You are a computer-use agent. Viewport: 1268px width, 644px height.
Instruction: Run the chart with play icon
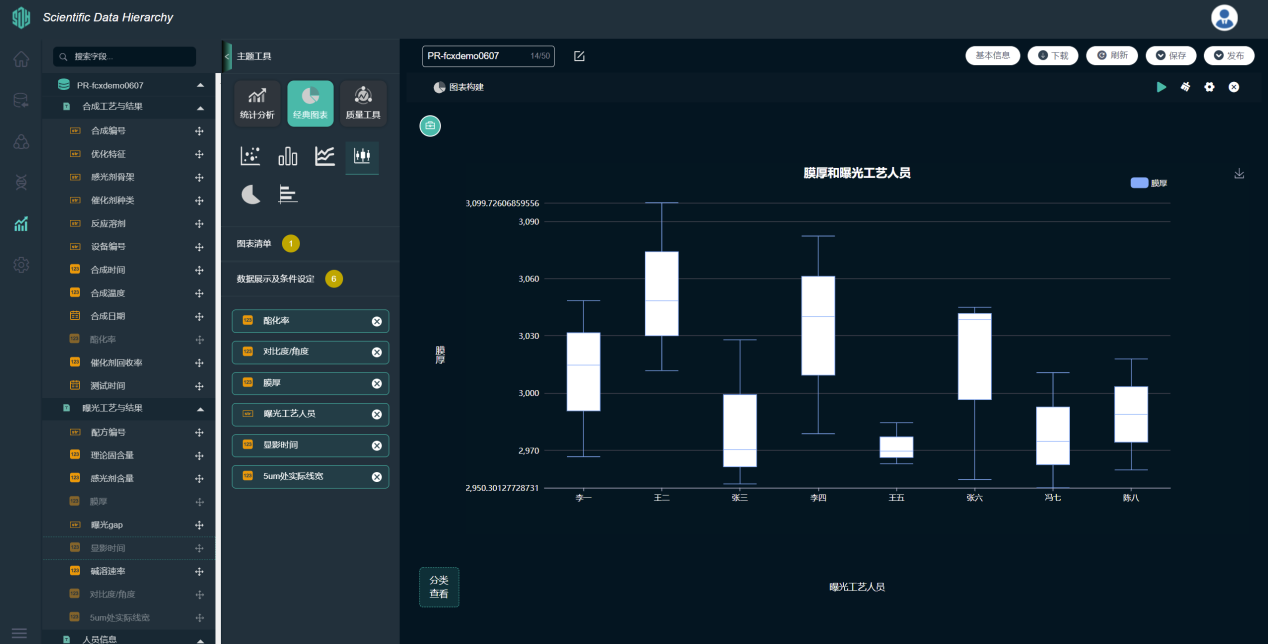point(1161,87)
